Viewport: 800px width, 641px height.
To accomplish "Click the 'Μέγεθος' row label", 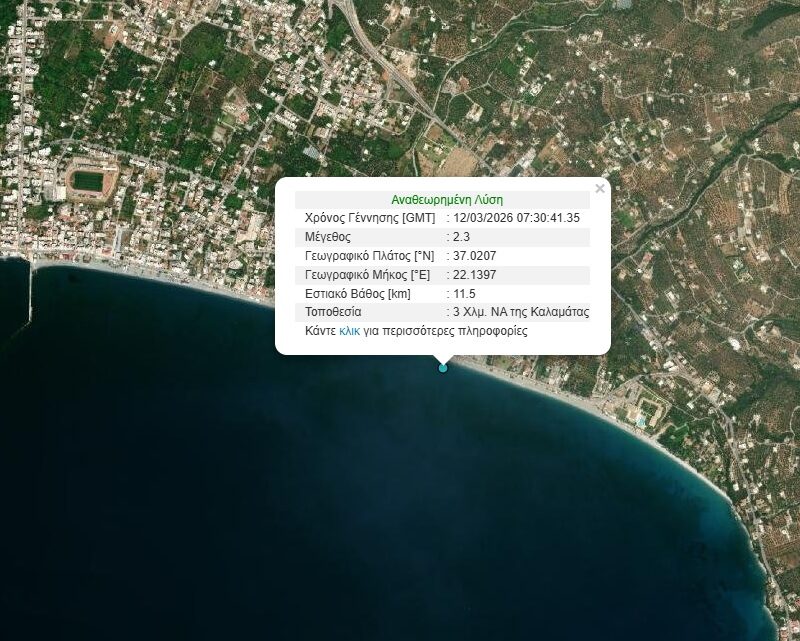I will [x=330, y=237].
